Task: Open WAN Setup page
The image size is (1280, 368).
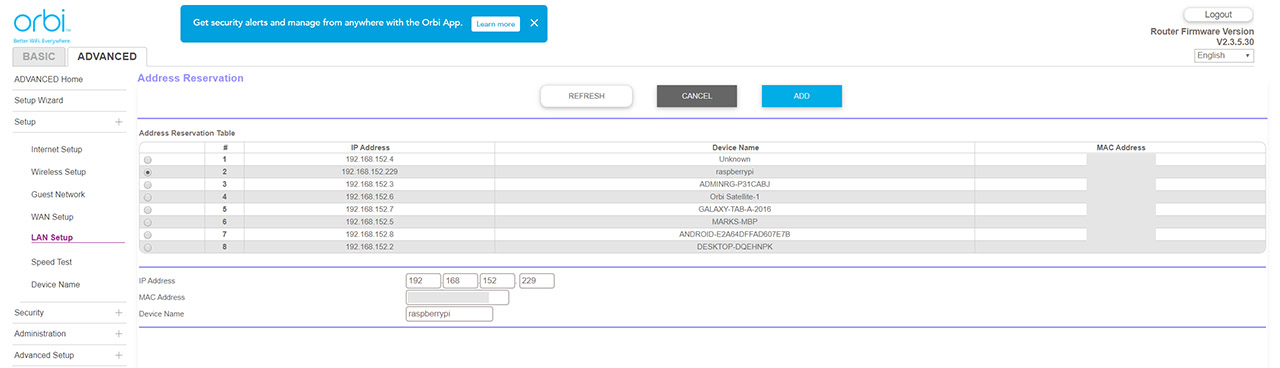Action: (53, 217)
